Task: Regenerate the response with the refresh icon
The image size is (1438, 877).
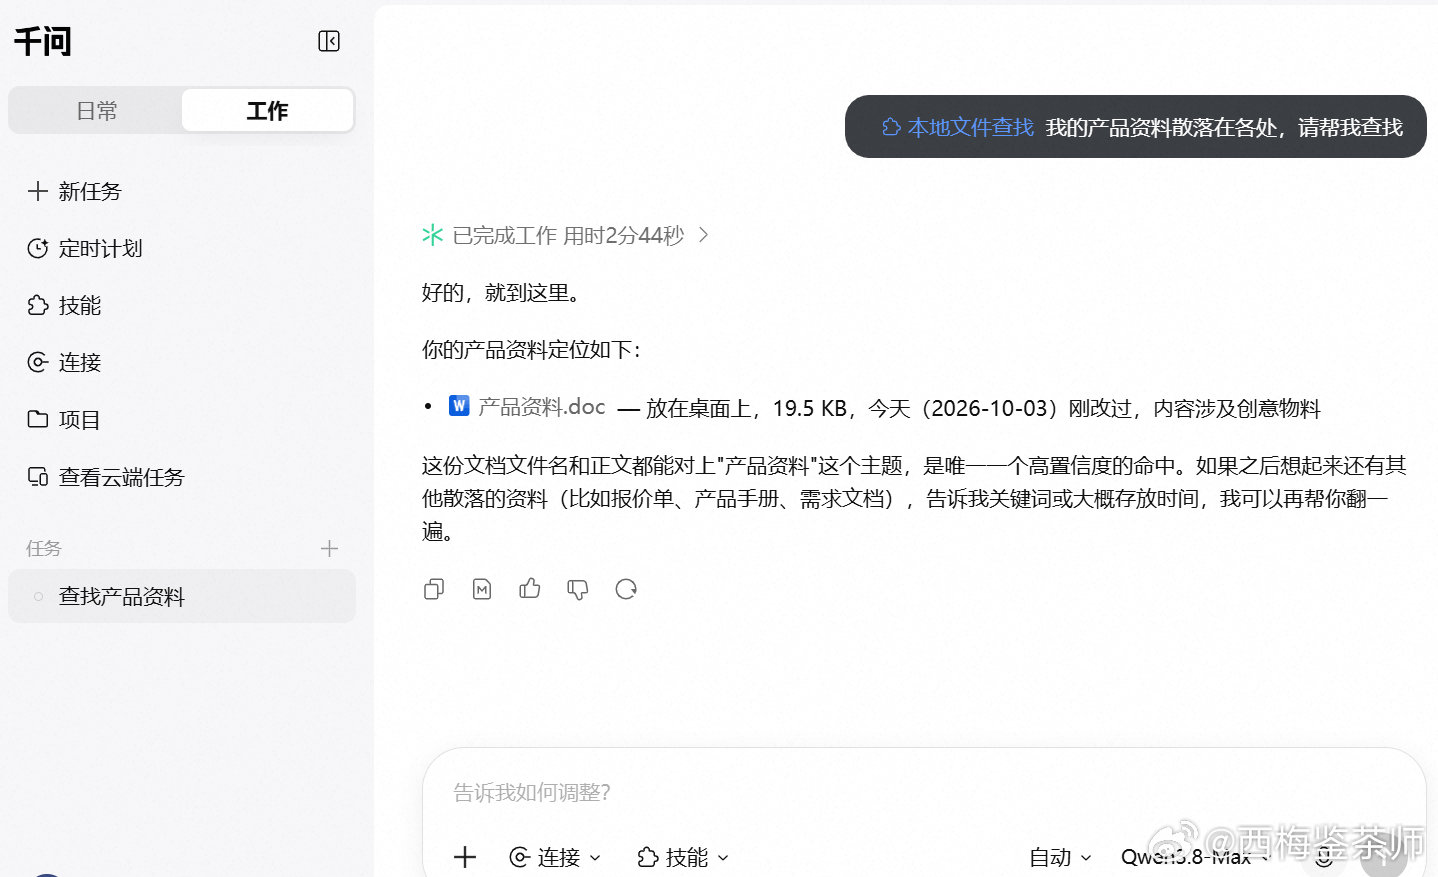Action: point(626,589)
